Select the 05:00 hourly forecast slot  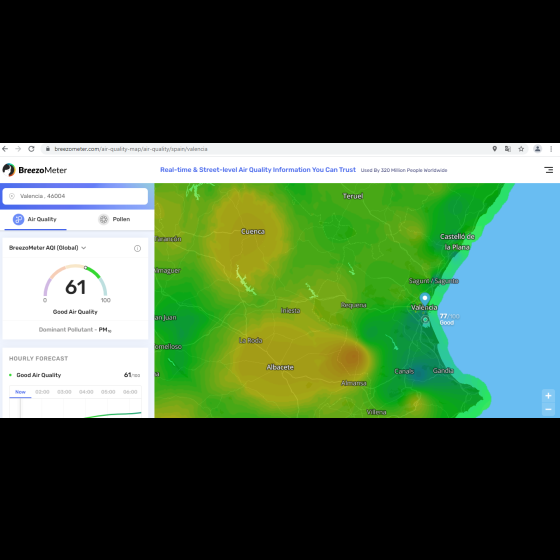point(108,392)
